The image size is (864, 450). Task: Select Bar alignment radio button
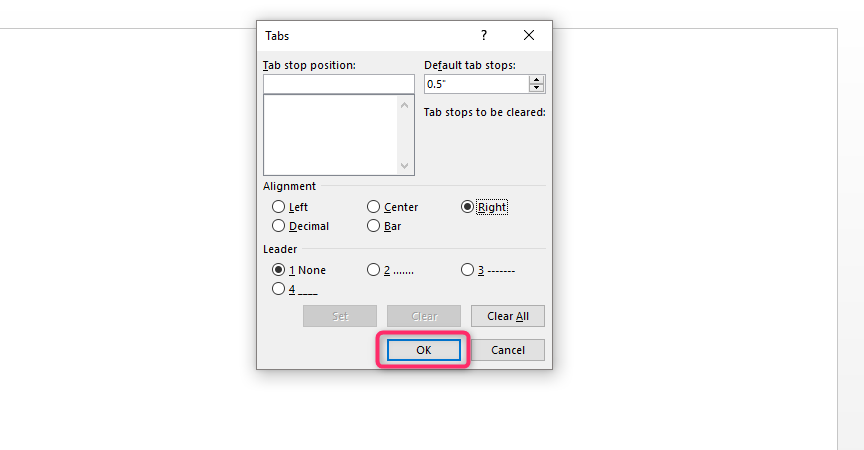373,226
